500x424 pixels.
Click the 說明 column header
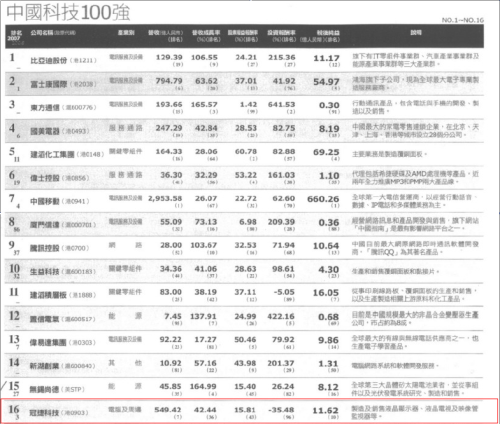416,32
